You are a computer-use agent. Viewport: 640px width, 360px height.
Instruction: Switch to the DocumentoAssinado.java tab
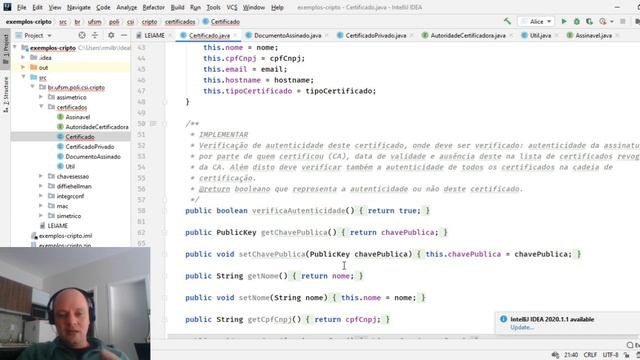pos(287,36)
